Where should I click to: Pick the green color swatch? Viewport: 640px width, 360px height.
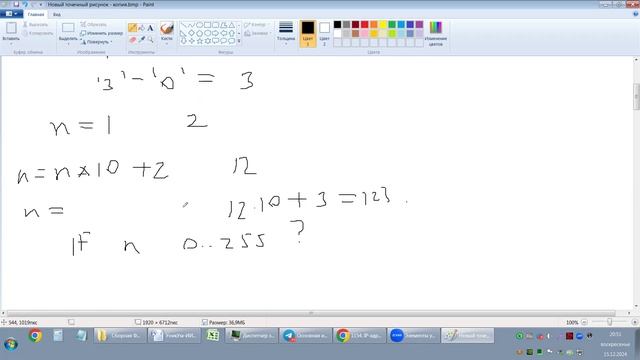392,24
